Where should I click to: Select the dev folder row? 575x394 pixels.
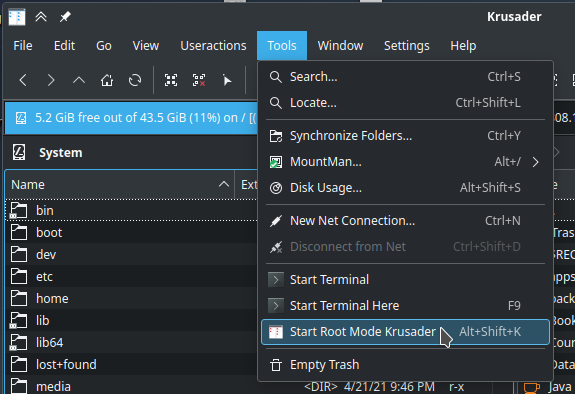[131, 255]
